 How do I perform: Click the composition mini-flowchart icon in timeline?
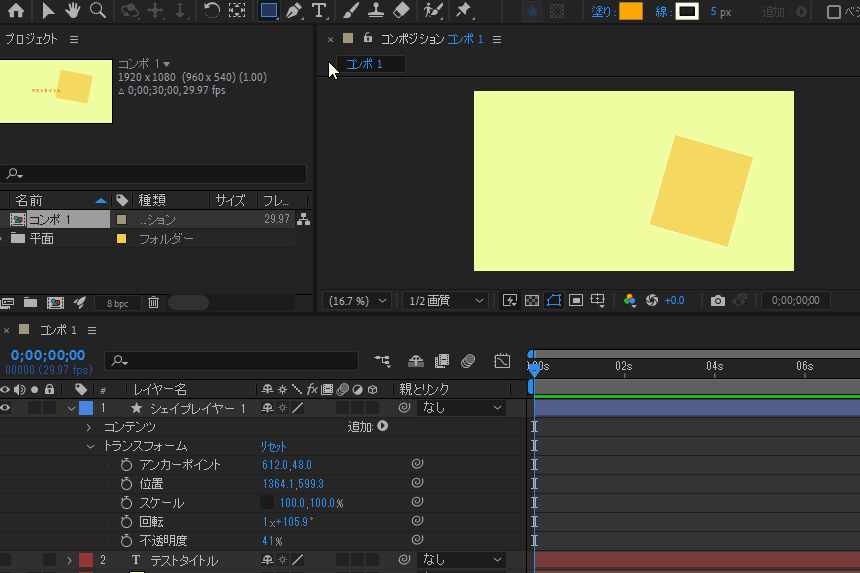tap(382, 361)
